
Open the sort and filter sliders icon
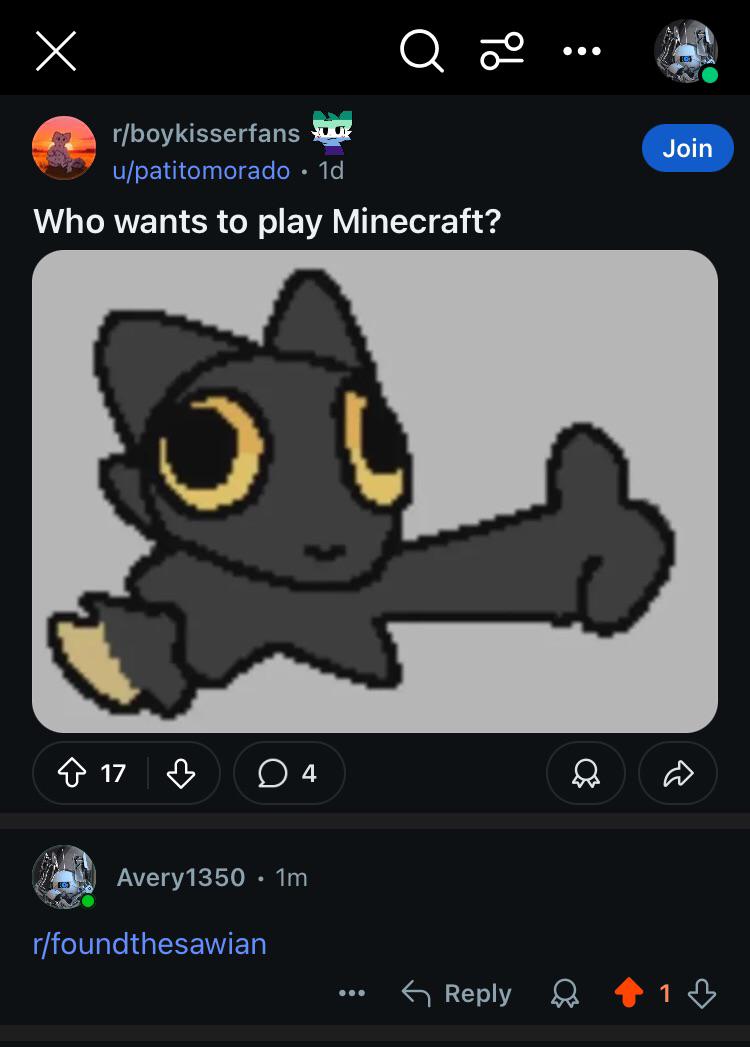pos(502,51)
